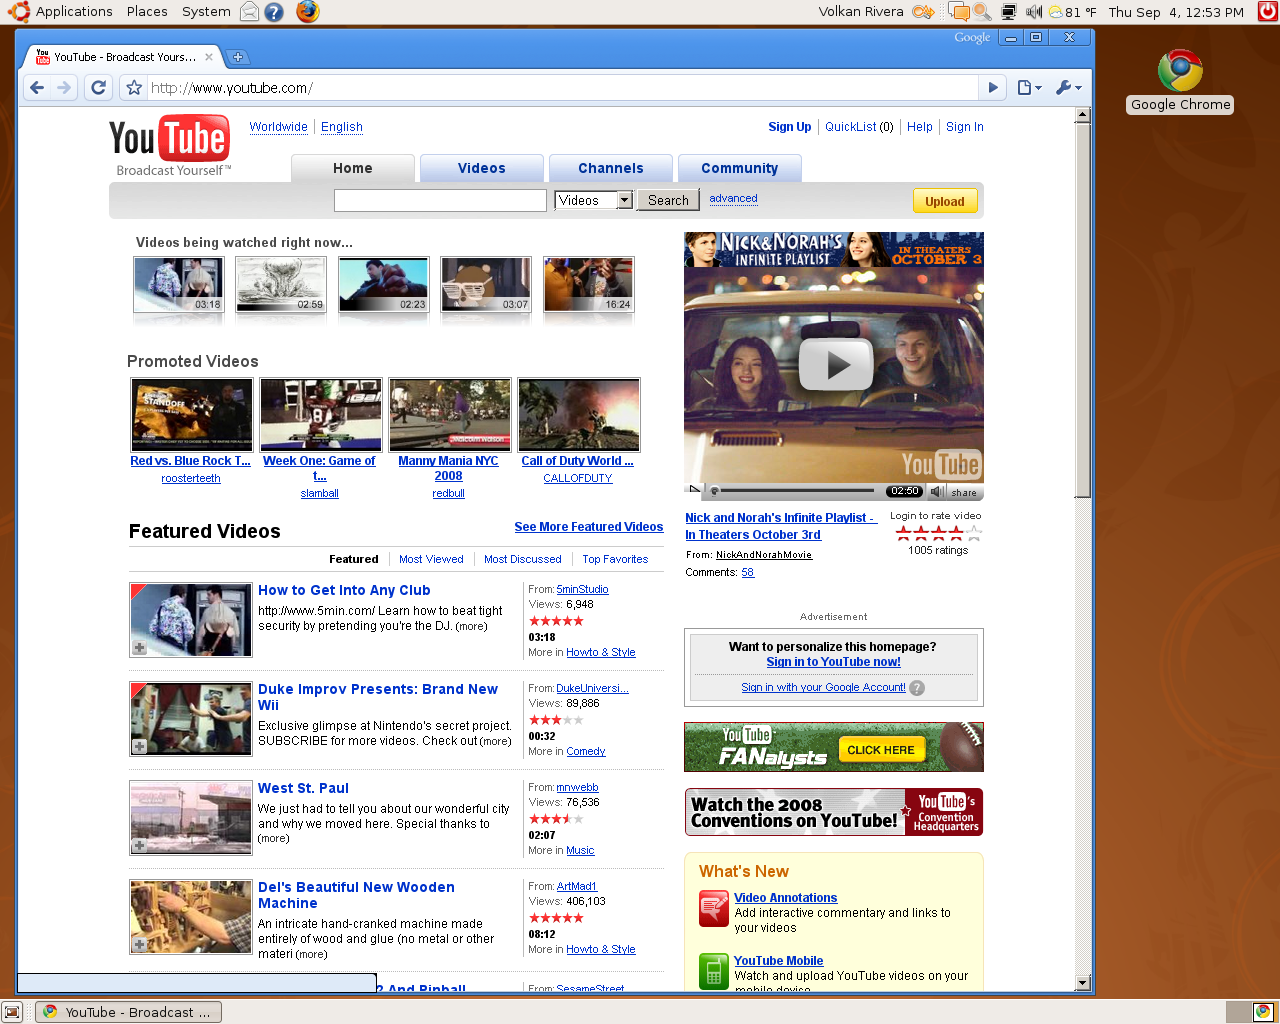Click the share icon in the video player
This screenshot has width=1280, height=1024.
pyautogui.click(x=963, y=492)
